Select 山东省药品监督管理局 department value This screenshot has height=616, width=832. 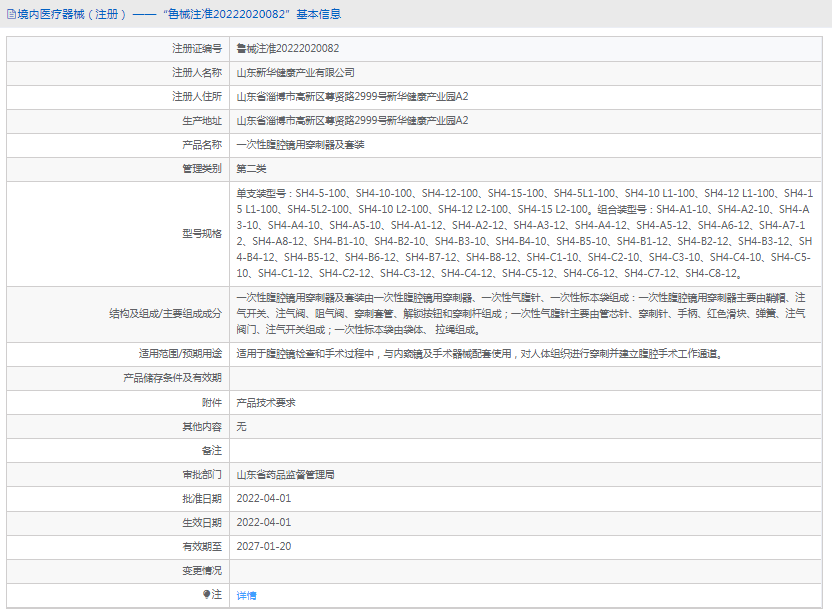[x=285, y=475]
